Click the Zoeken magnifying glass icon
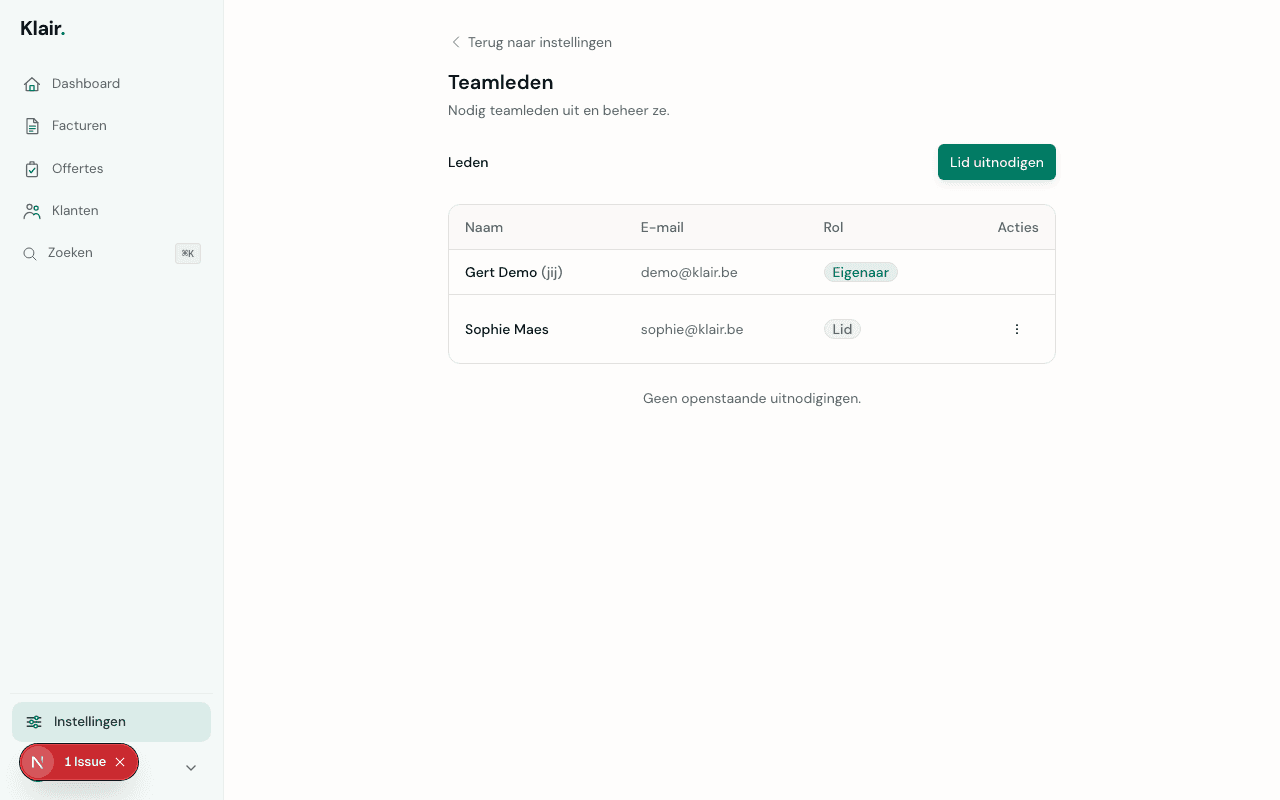 (30, 254)
